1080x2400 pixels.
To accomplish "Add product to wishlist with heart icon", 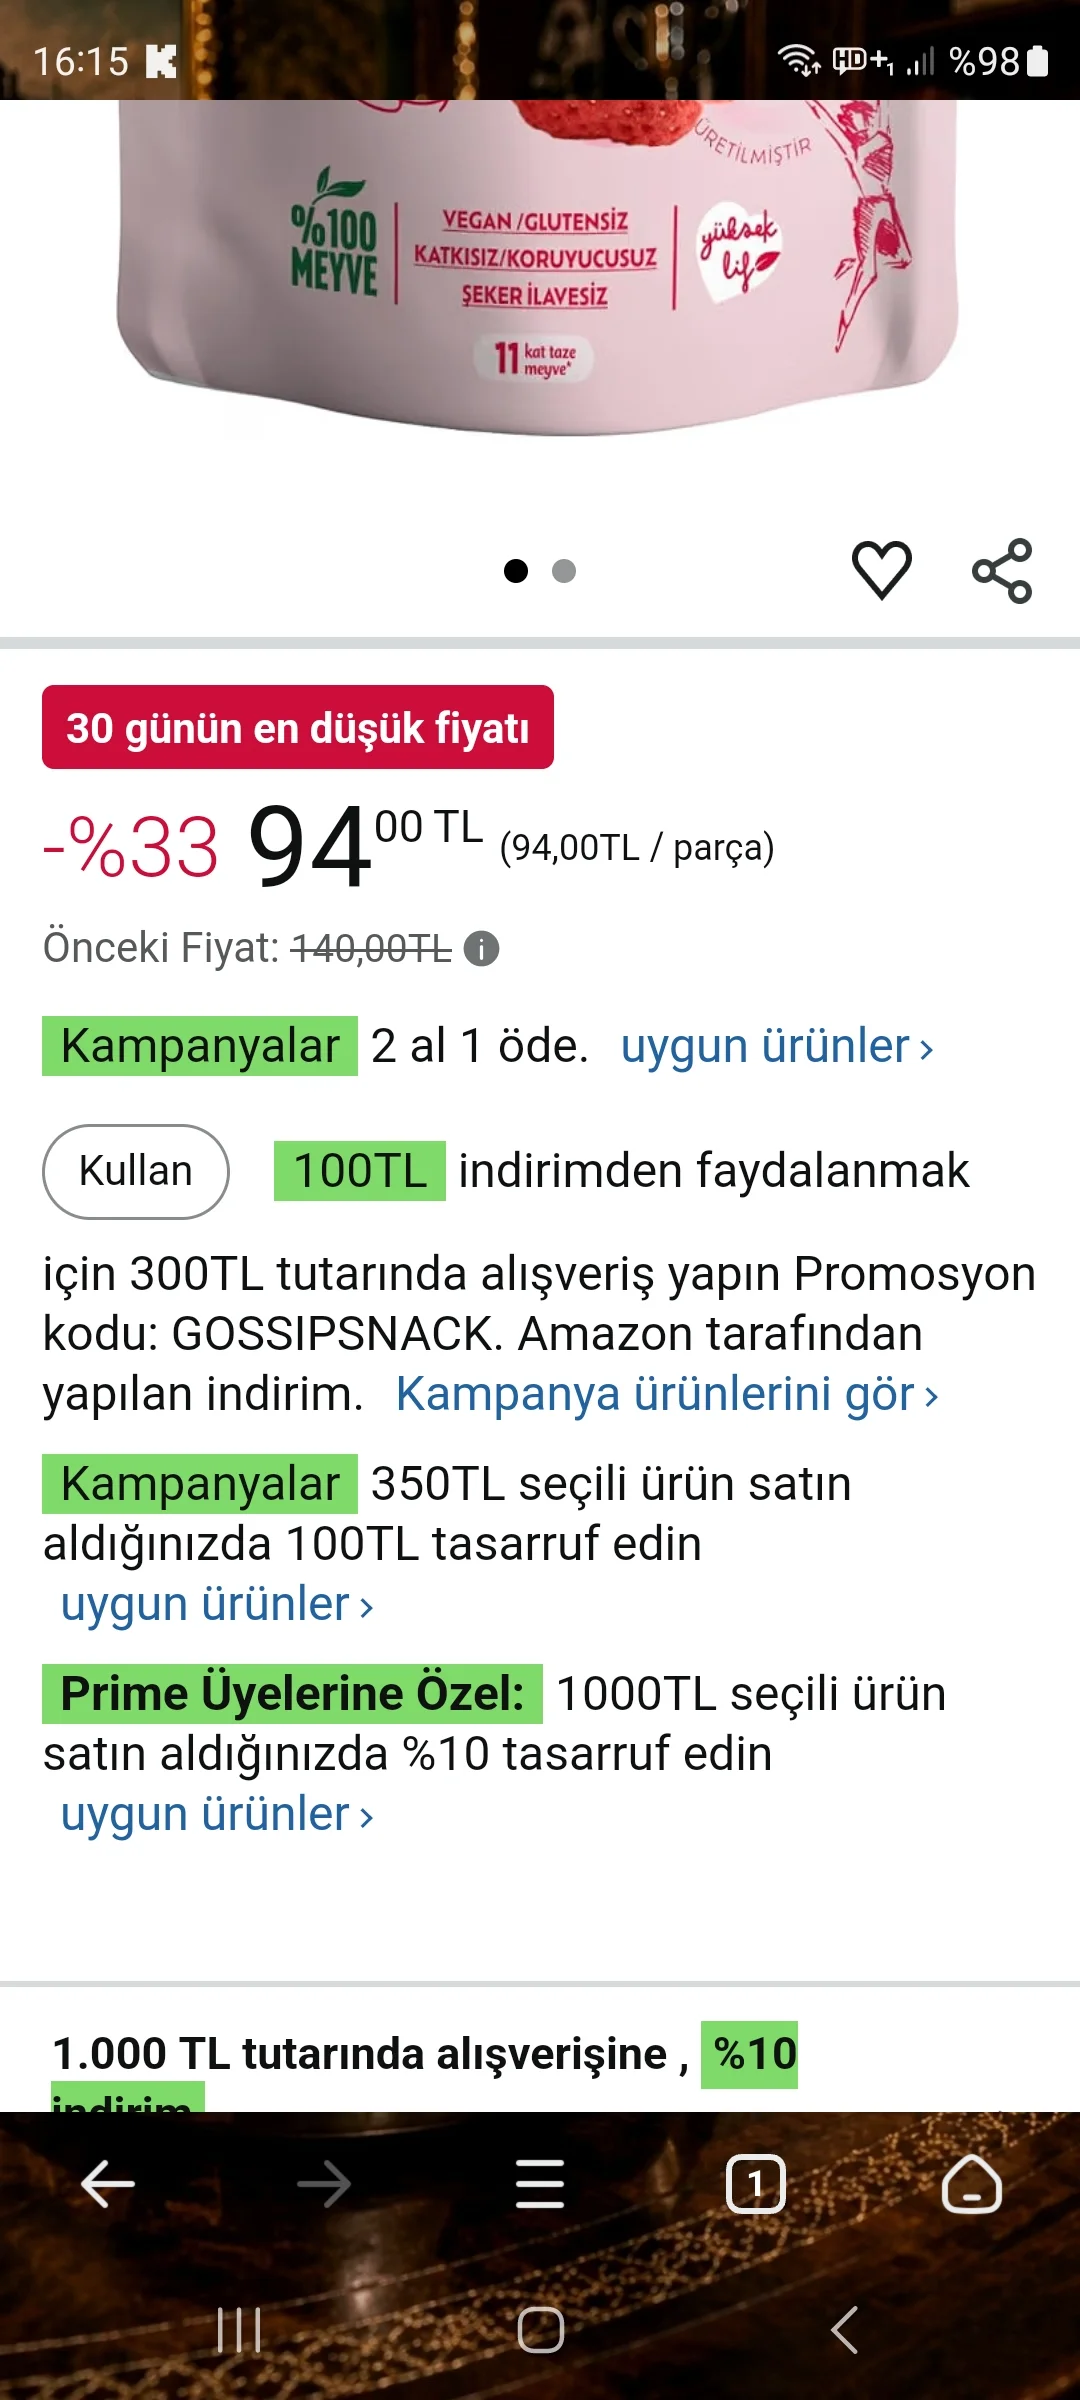I will tap(881, 570).
